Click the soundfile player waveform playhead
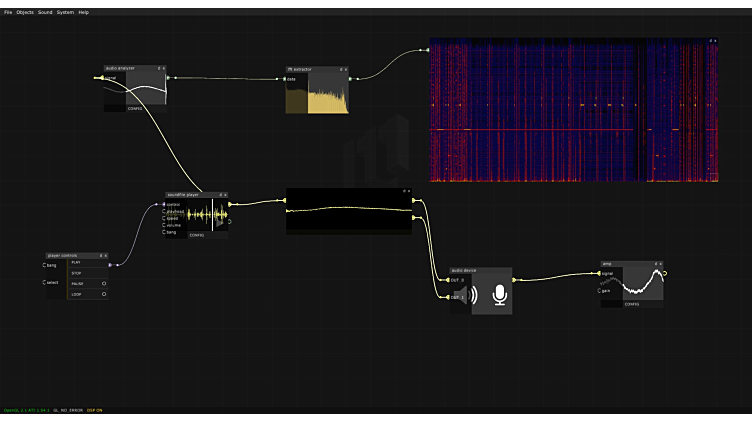Image resolution: width=752 pixels, height=423 pixels. [x=212, y=214]
